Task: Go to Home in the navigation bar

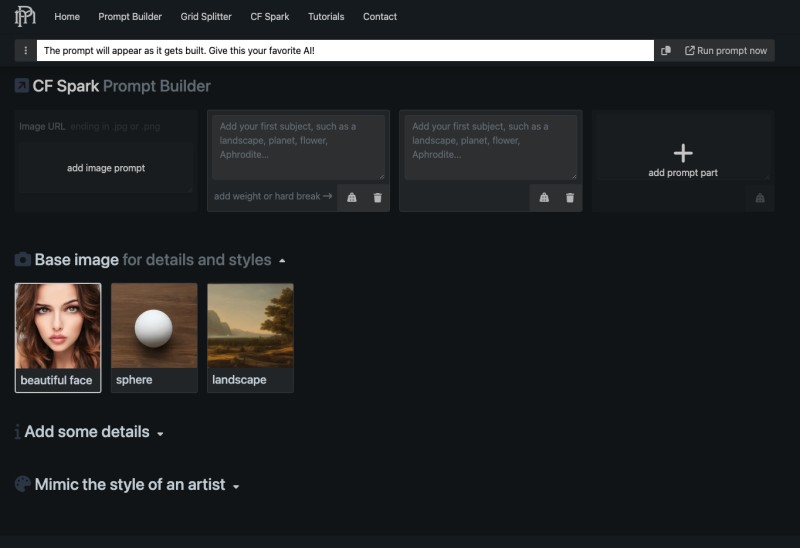Action: (67, 16)
